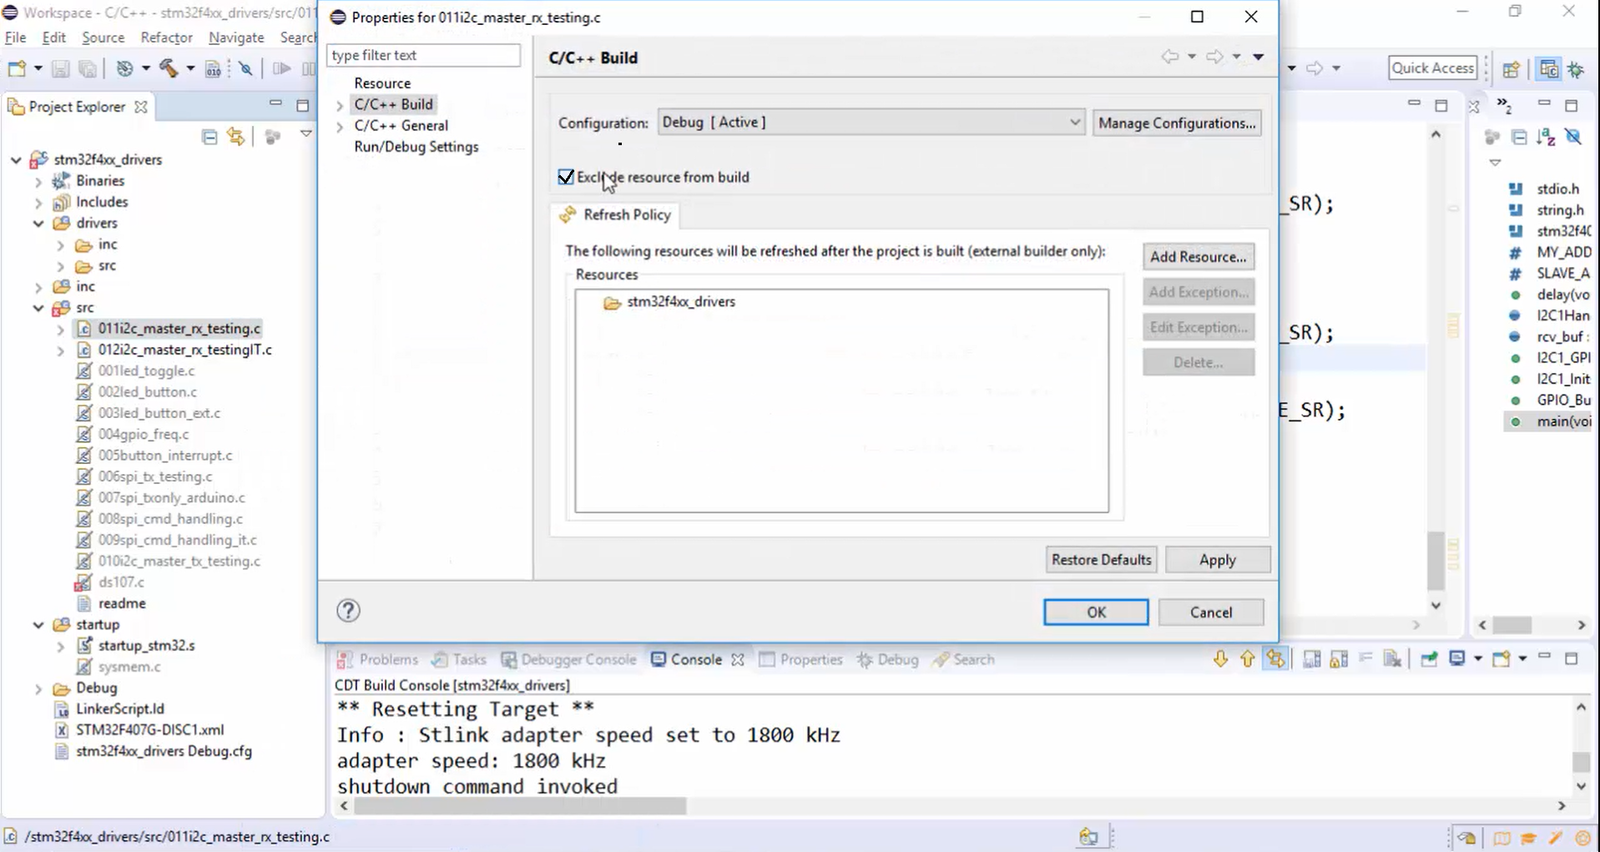Open the File menu
The height and width of the screenshot is (852, 1600).
(16, 37)
